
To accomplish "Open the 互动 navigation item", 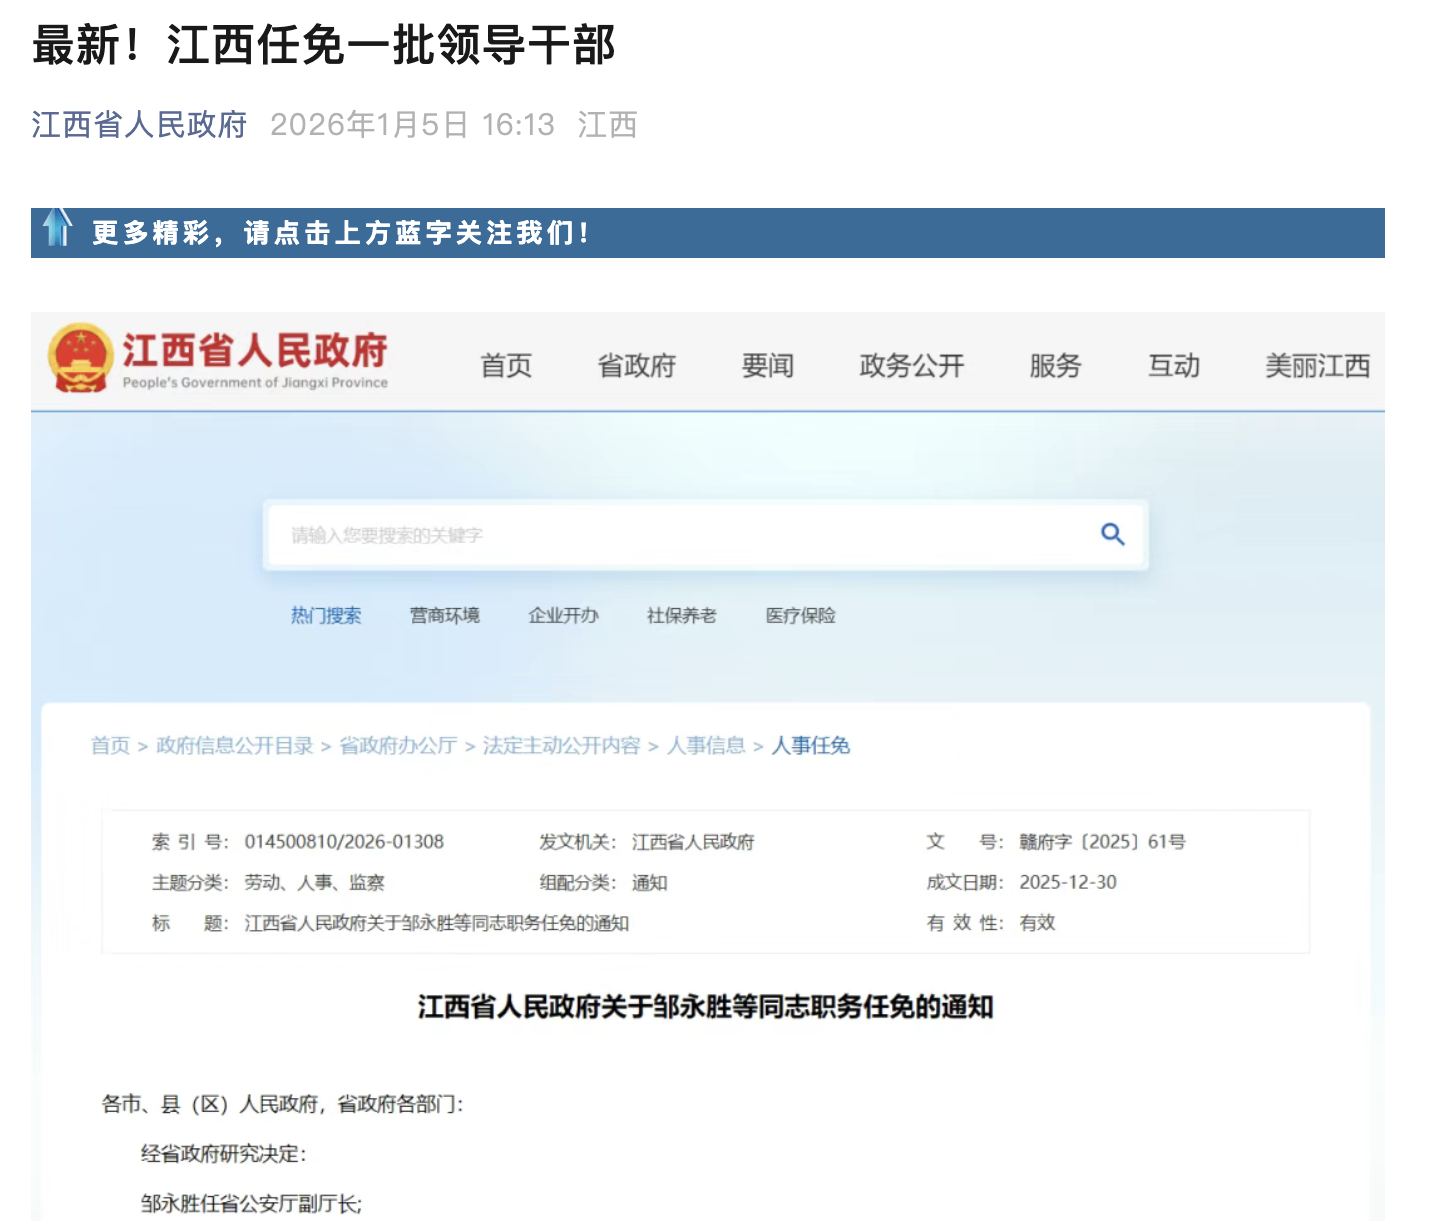I will (1173, 366).
